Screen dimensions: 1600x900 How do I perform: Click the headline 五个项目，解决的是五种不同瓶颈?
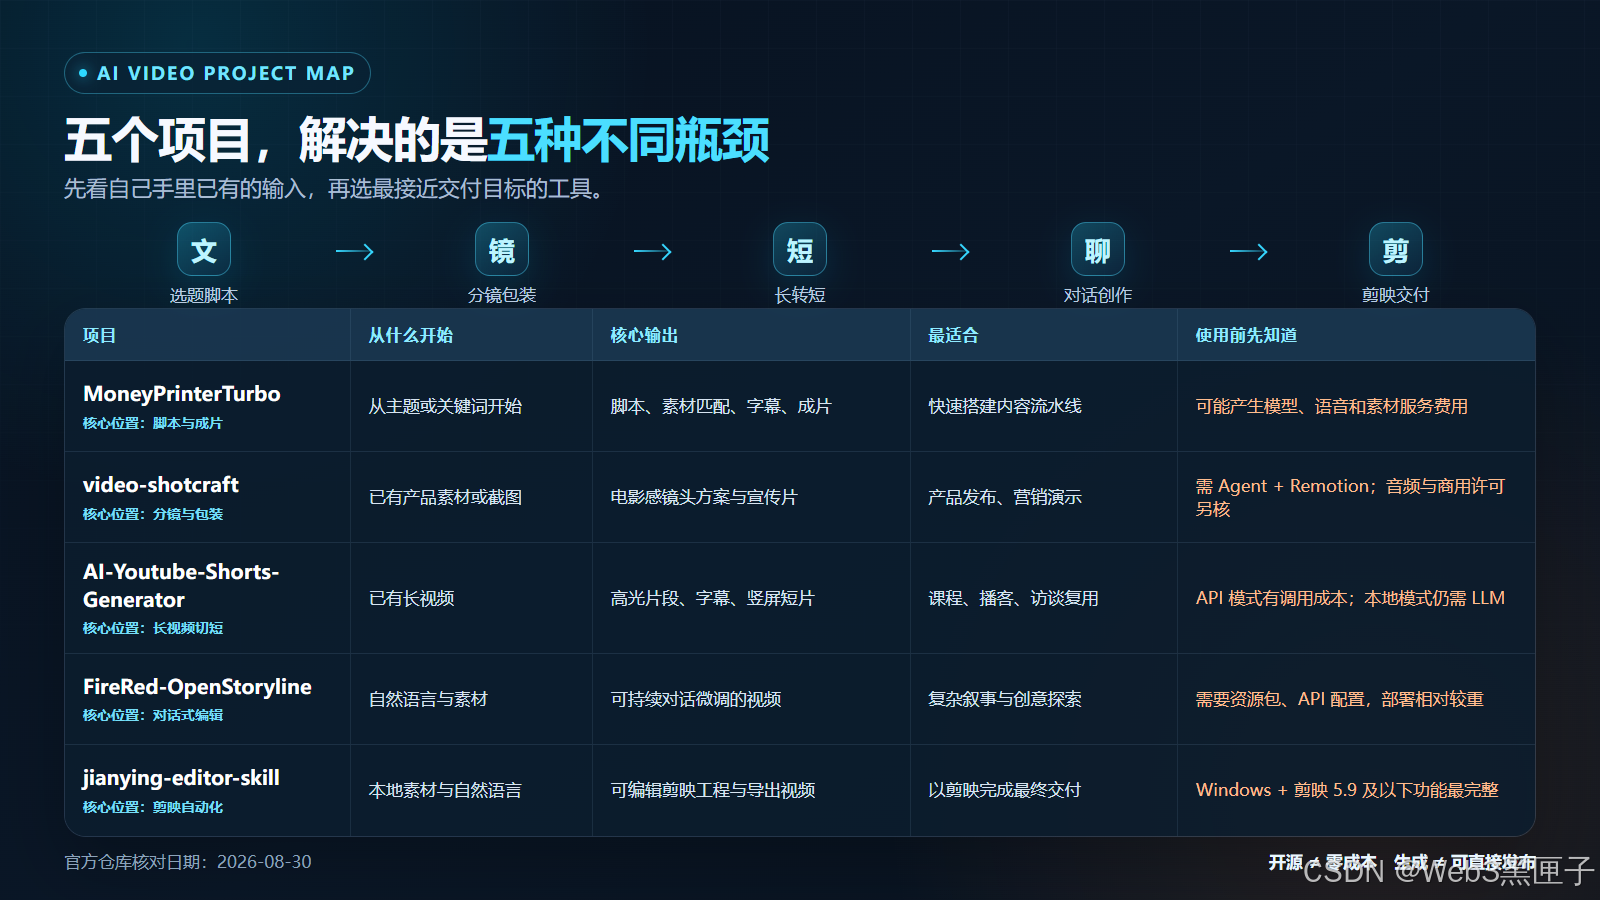point(417,139)
